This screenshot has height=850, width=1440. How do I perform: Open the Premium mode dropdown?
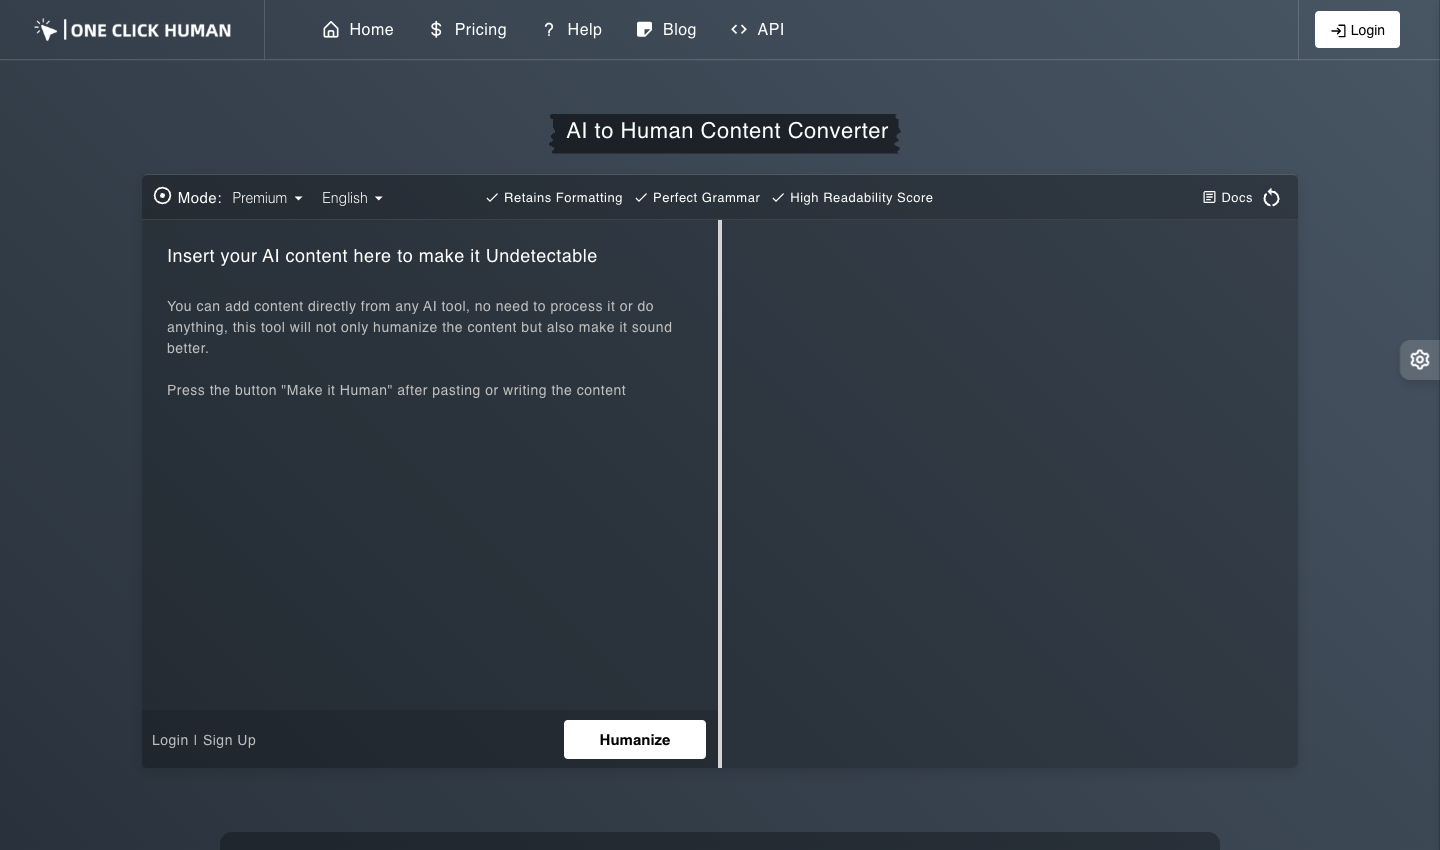(x=267, y=198)
